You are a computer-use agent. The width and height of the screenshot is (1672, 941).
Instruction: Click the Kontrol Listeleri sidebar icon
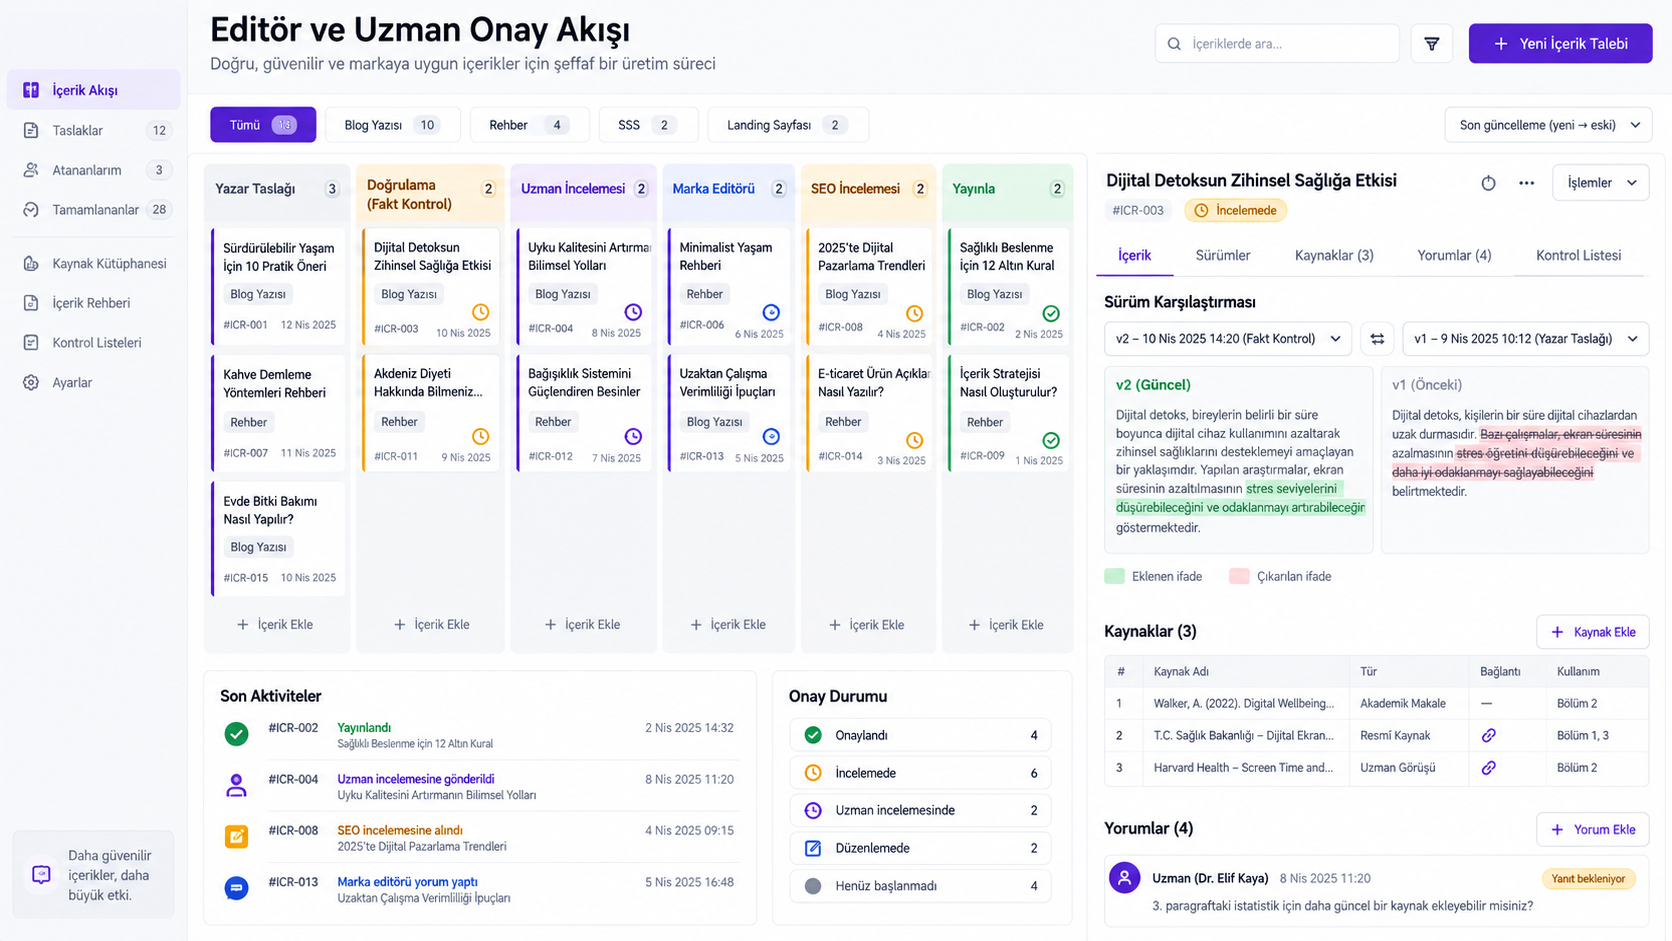point(31,343)
